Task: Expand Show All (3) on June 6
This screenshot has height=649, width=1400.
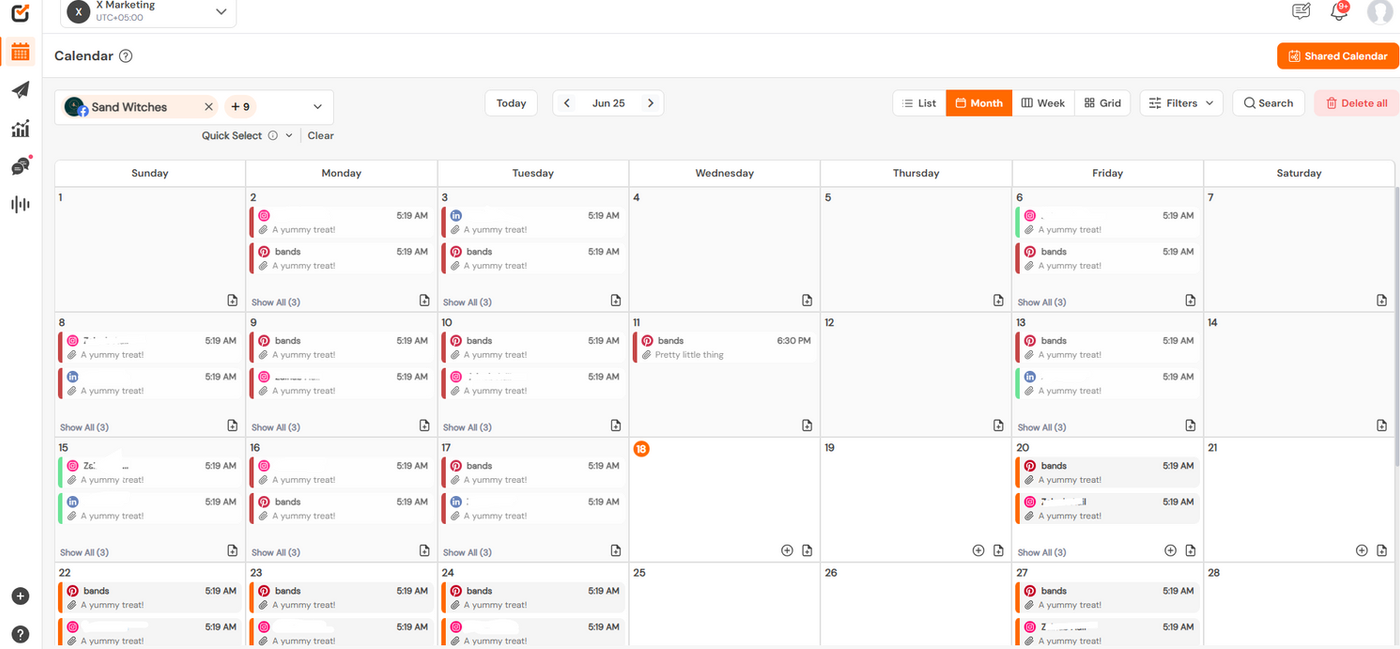Action: [x=1042, y=302]
